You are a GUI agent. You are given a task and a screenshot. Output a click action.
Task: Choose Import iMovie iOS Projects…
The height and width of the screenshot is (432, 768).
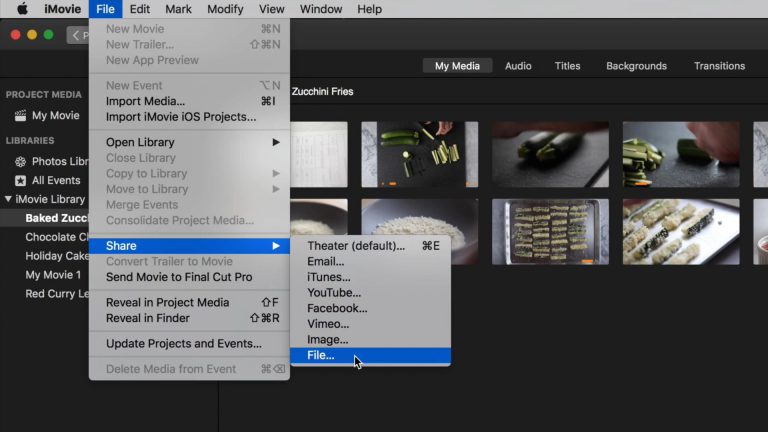click(189, 117)
